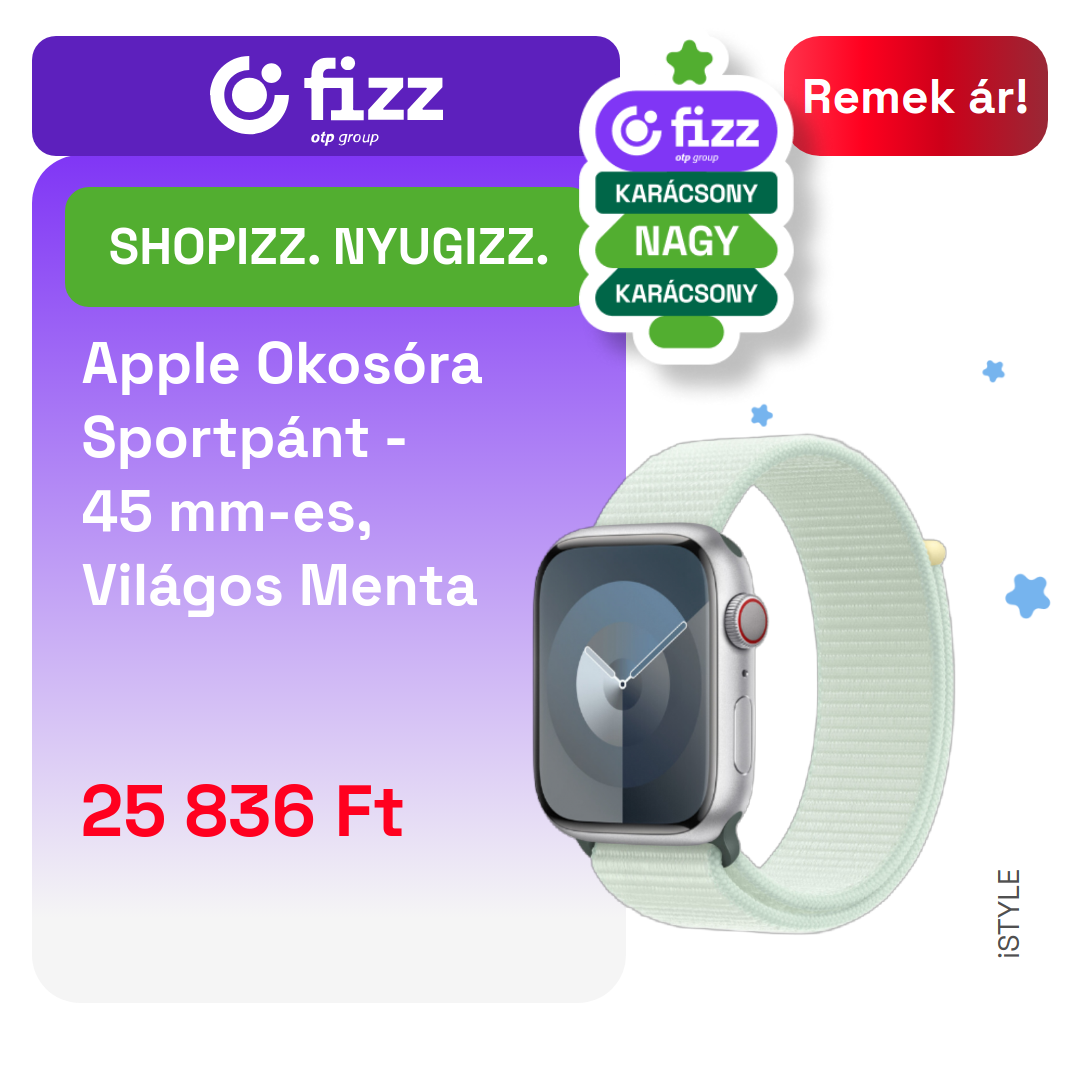Image resolution: width=1080 pixels, height=1080 pixels.
Task: Click the blue star near top right
Action: point(993,371)
